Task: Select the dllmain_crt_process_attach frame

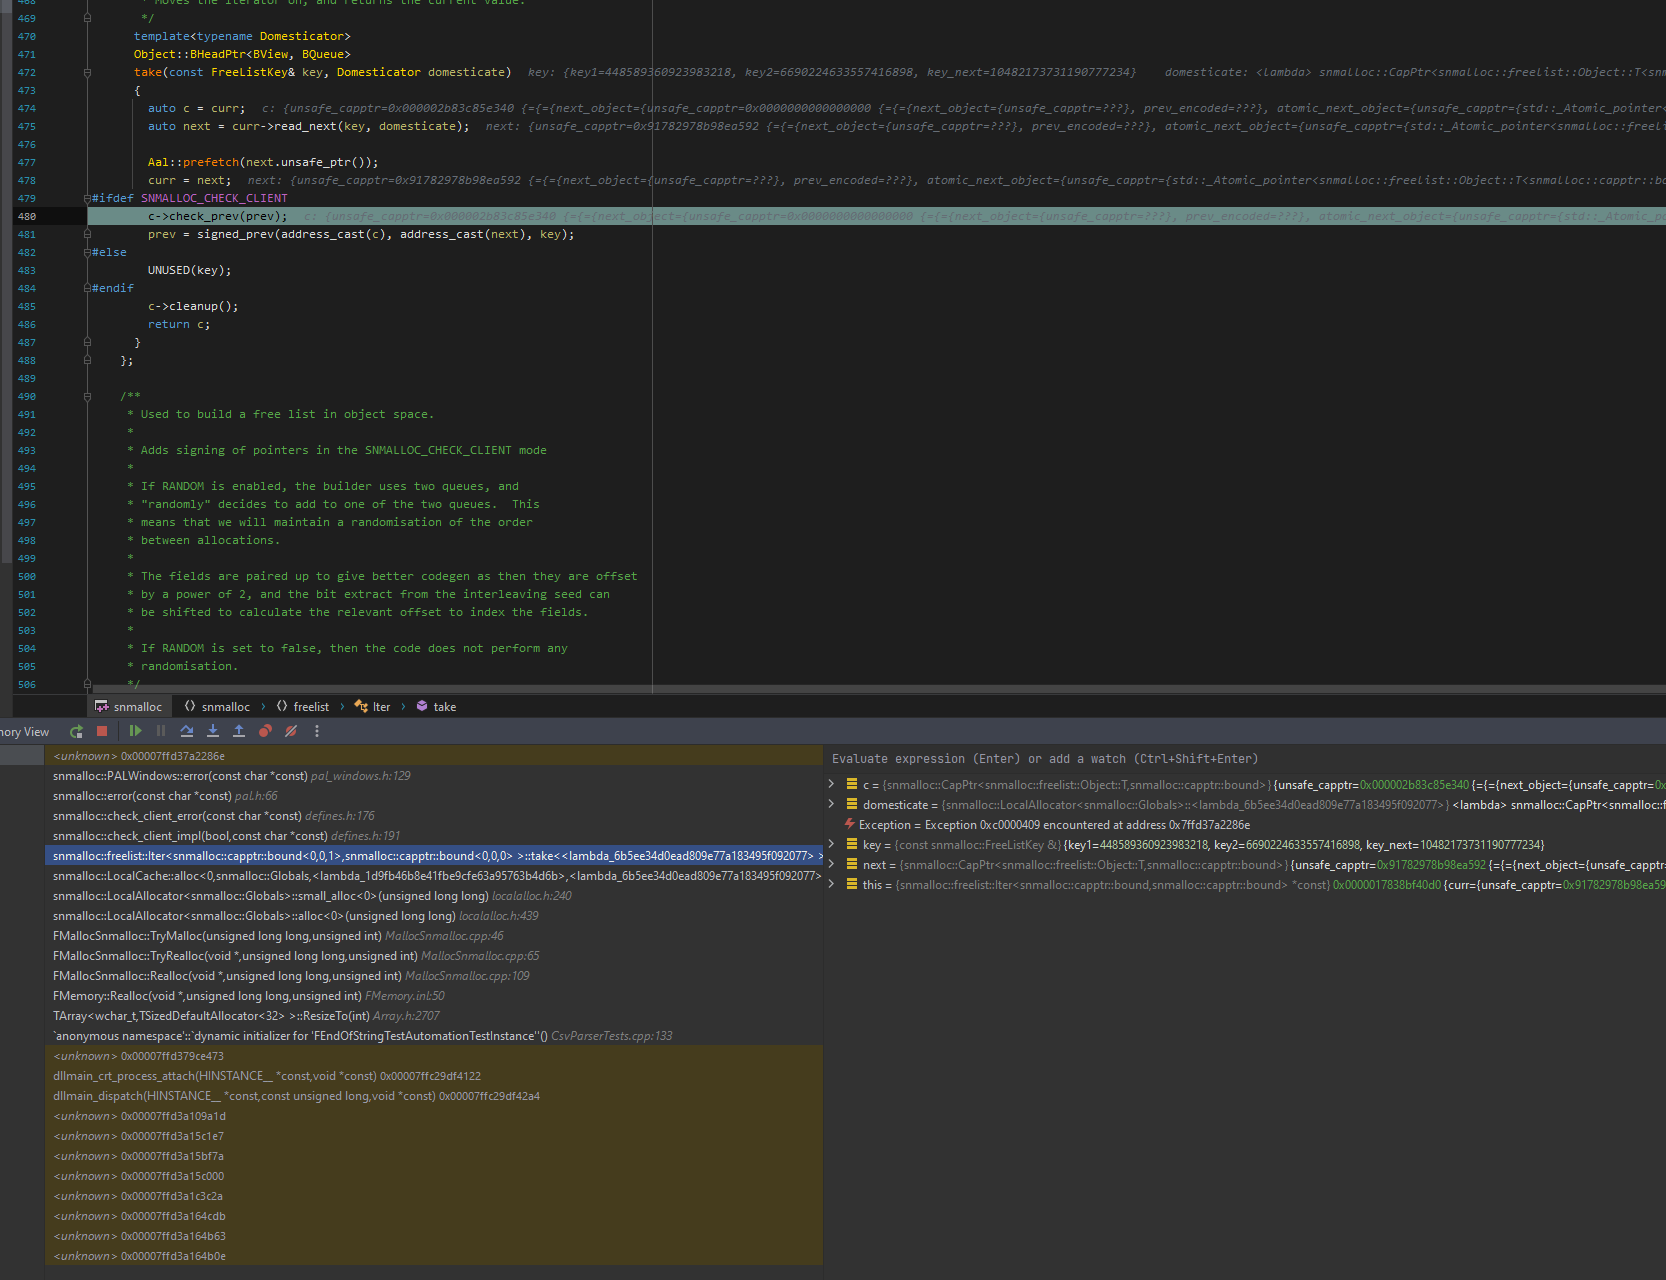Action: coord(434,1076)
